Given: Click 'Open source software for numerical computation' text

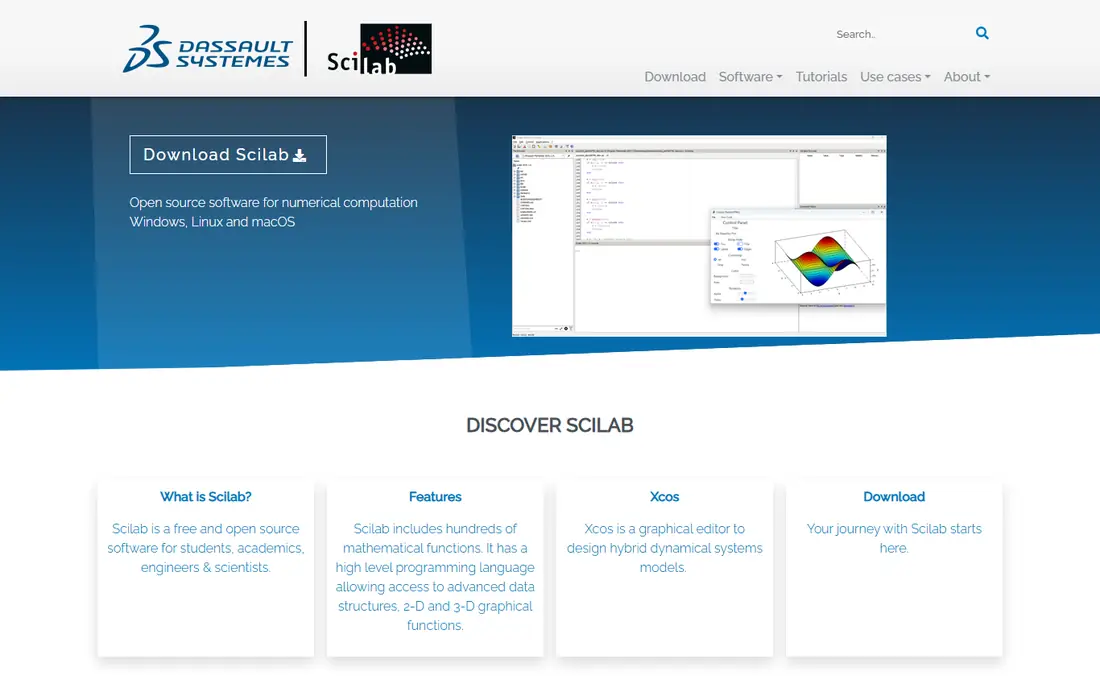Looking at the screenshot, I should (x=274, y=203).
